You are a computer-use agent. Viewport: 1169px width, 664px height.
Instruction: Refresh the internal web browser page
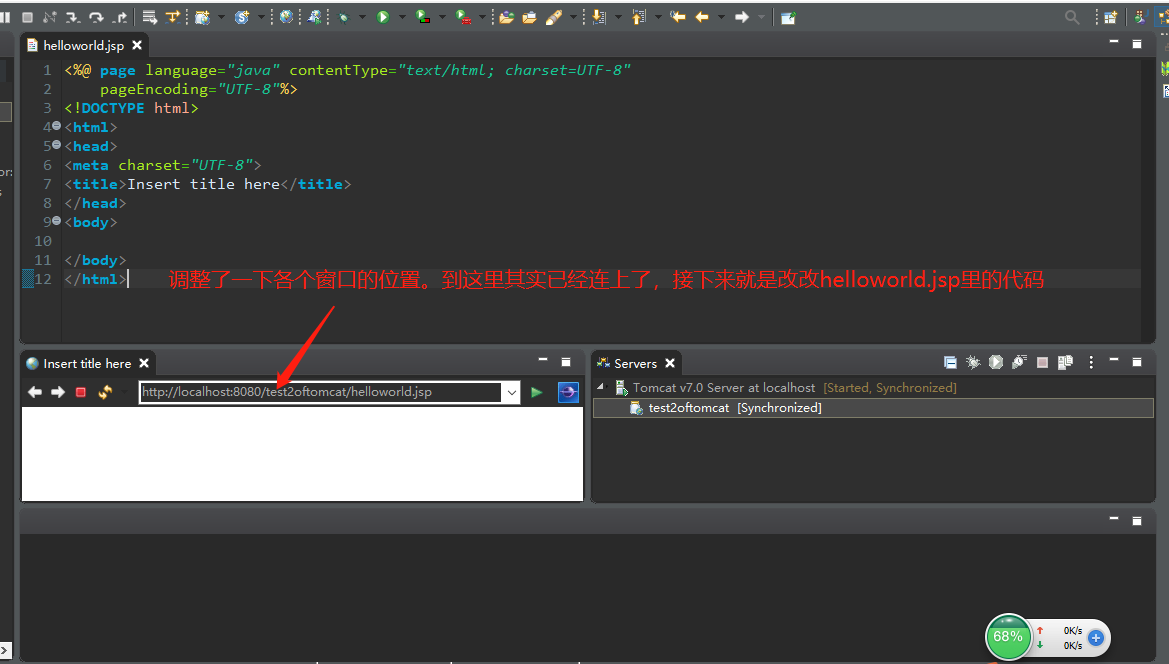104,392
